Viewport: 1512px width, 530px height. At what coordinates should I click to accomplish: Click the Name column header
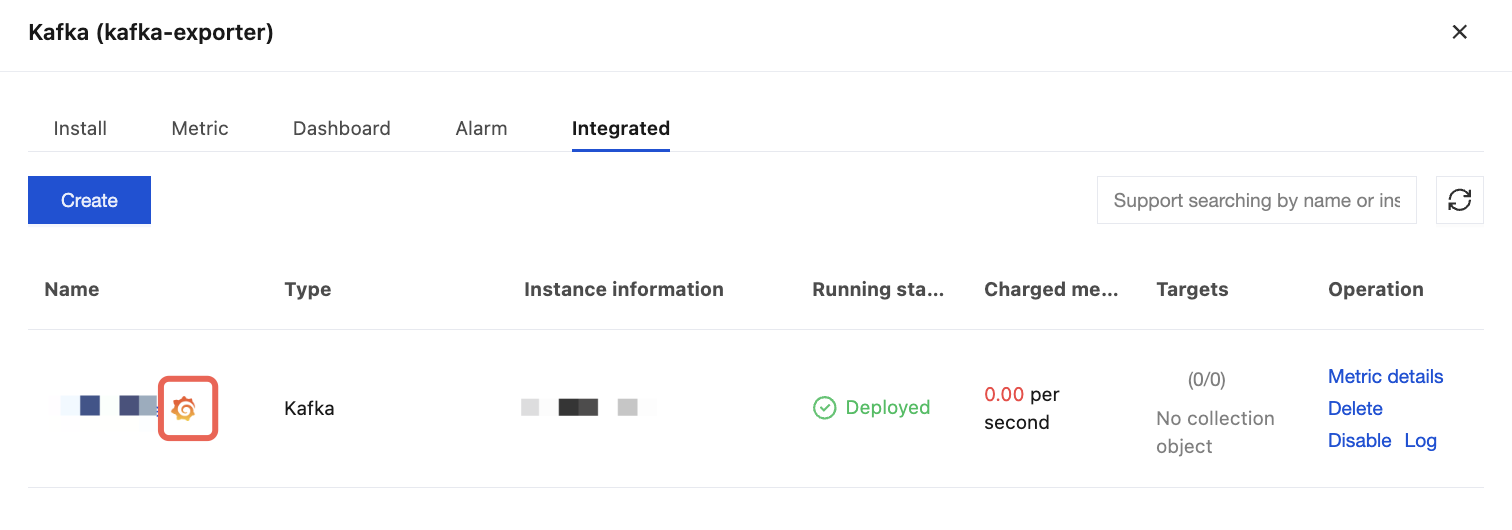pos(72,289)
